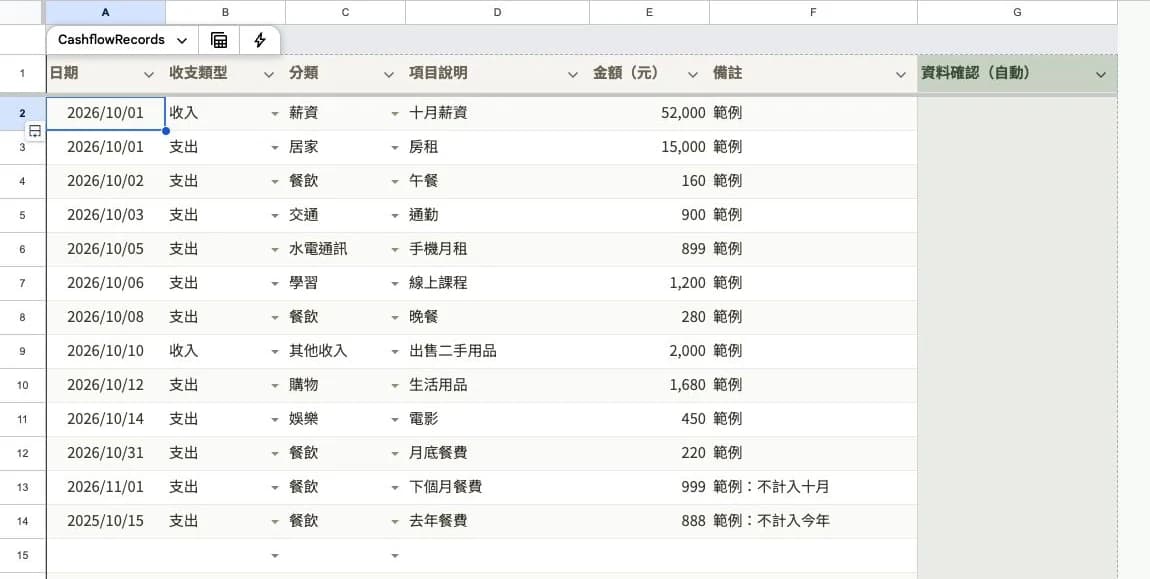
Task: Select row 15 header number
Action: pos(23,556)
